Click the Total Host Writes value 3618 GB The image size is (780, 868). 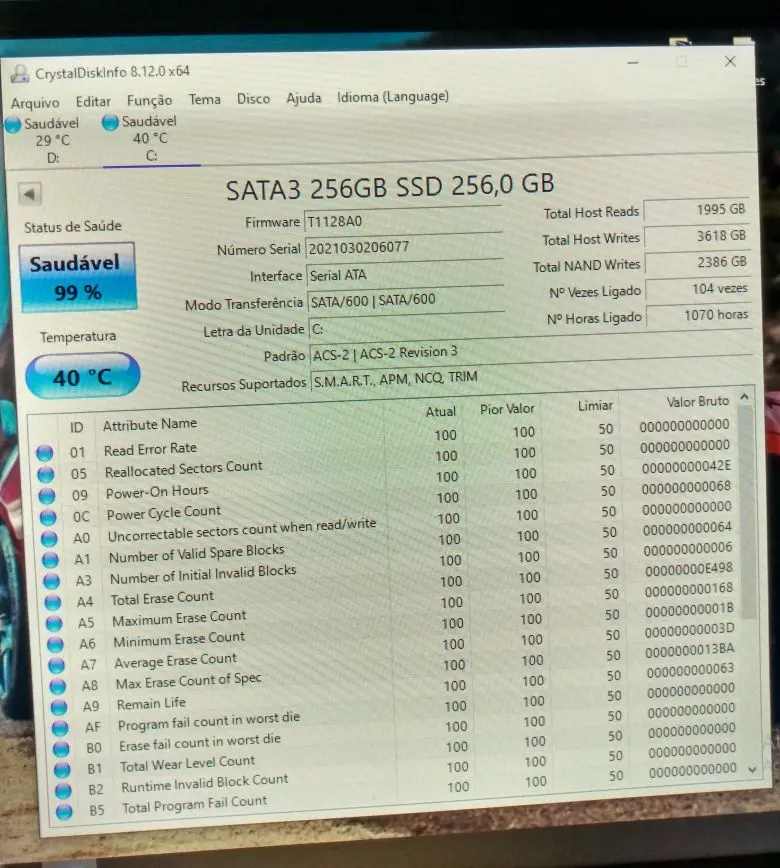point(698,236)
